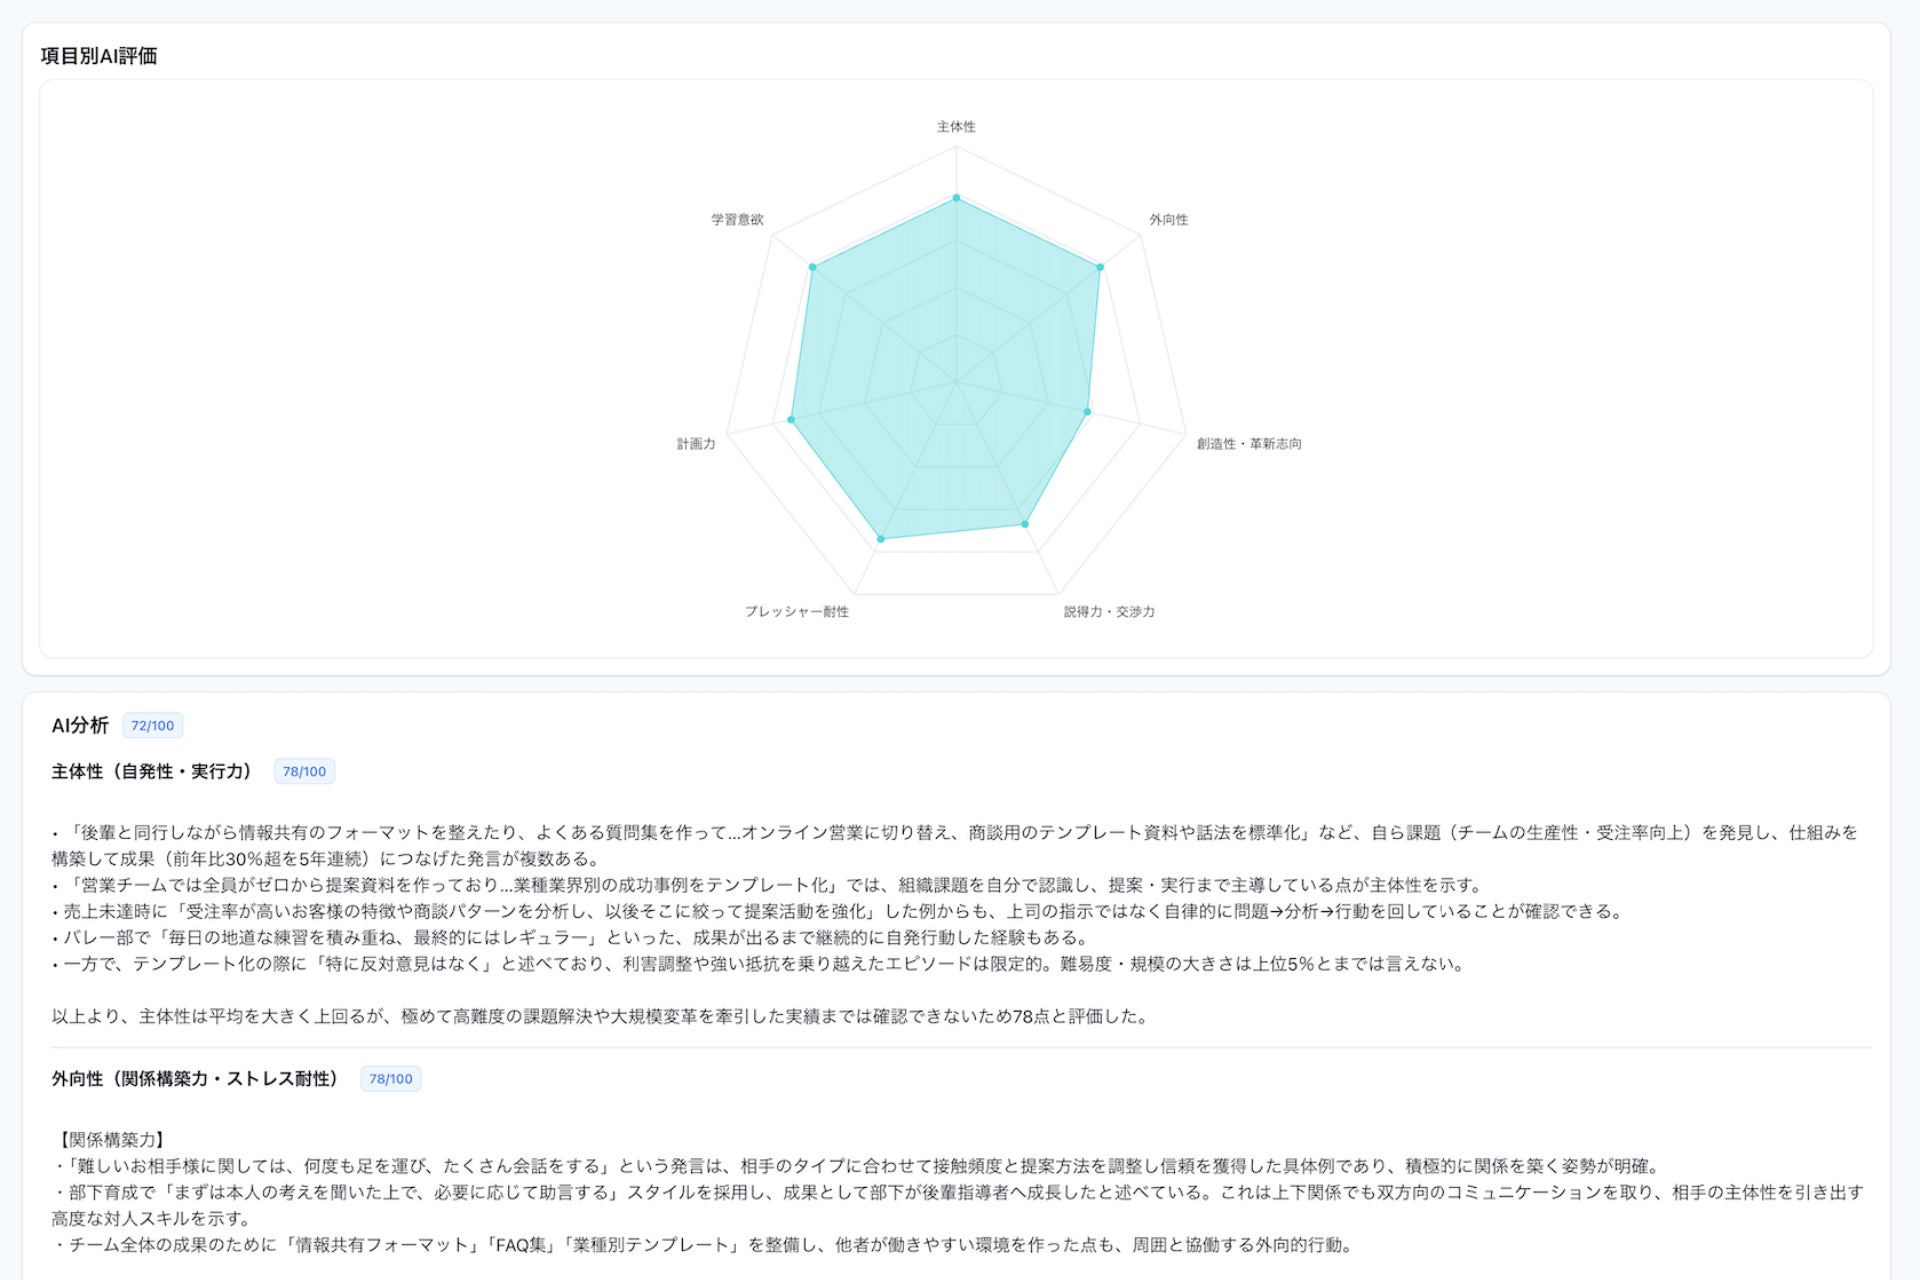Click the 外向性 data point on radar chart

point(1100,267)
